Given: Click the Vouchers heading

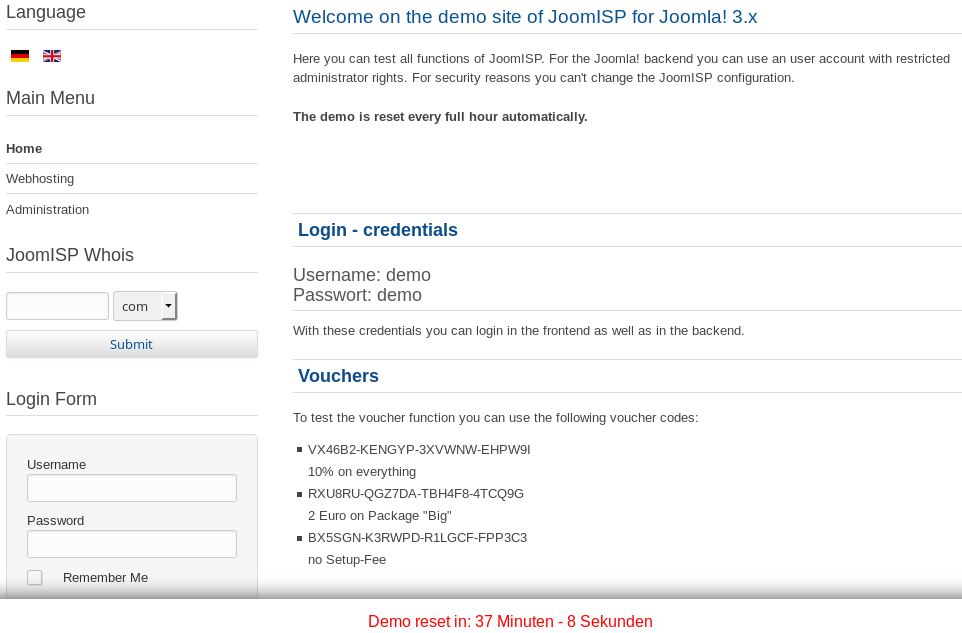Looking at the screenshot, I should coord(339,376).
